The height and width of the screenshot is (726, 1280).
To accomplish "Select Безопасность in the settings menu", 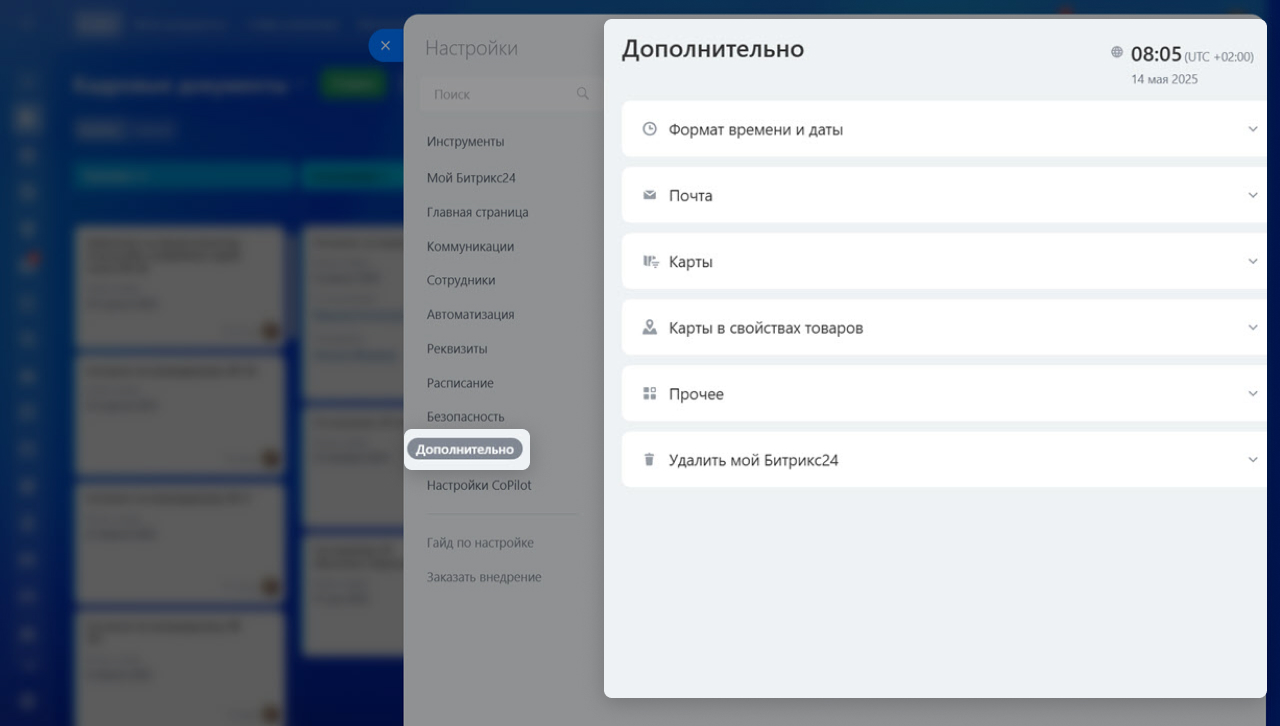I will (x=465, y=417).
